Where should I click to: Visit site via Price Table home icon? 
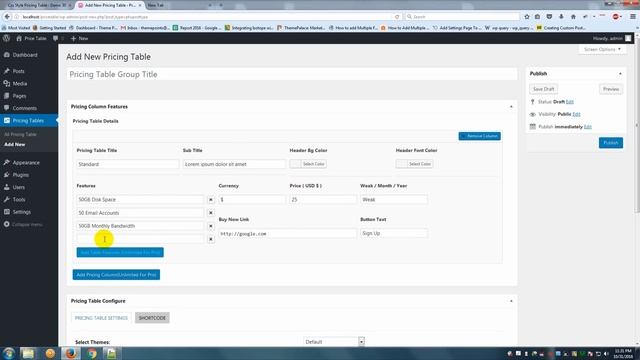tap(31, 38)
